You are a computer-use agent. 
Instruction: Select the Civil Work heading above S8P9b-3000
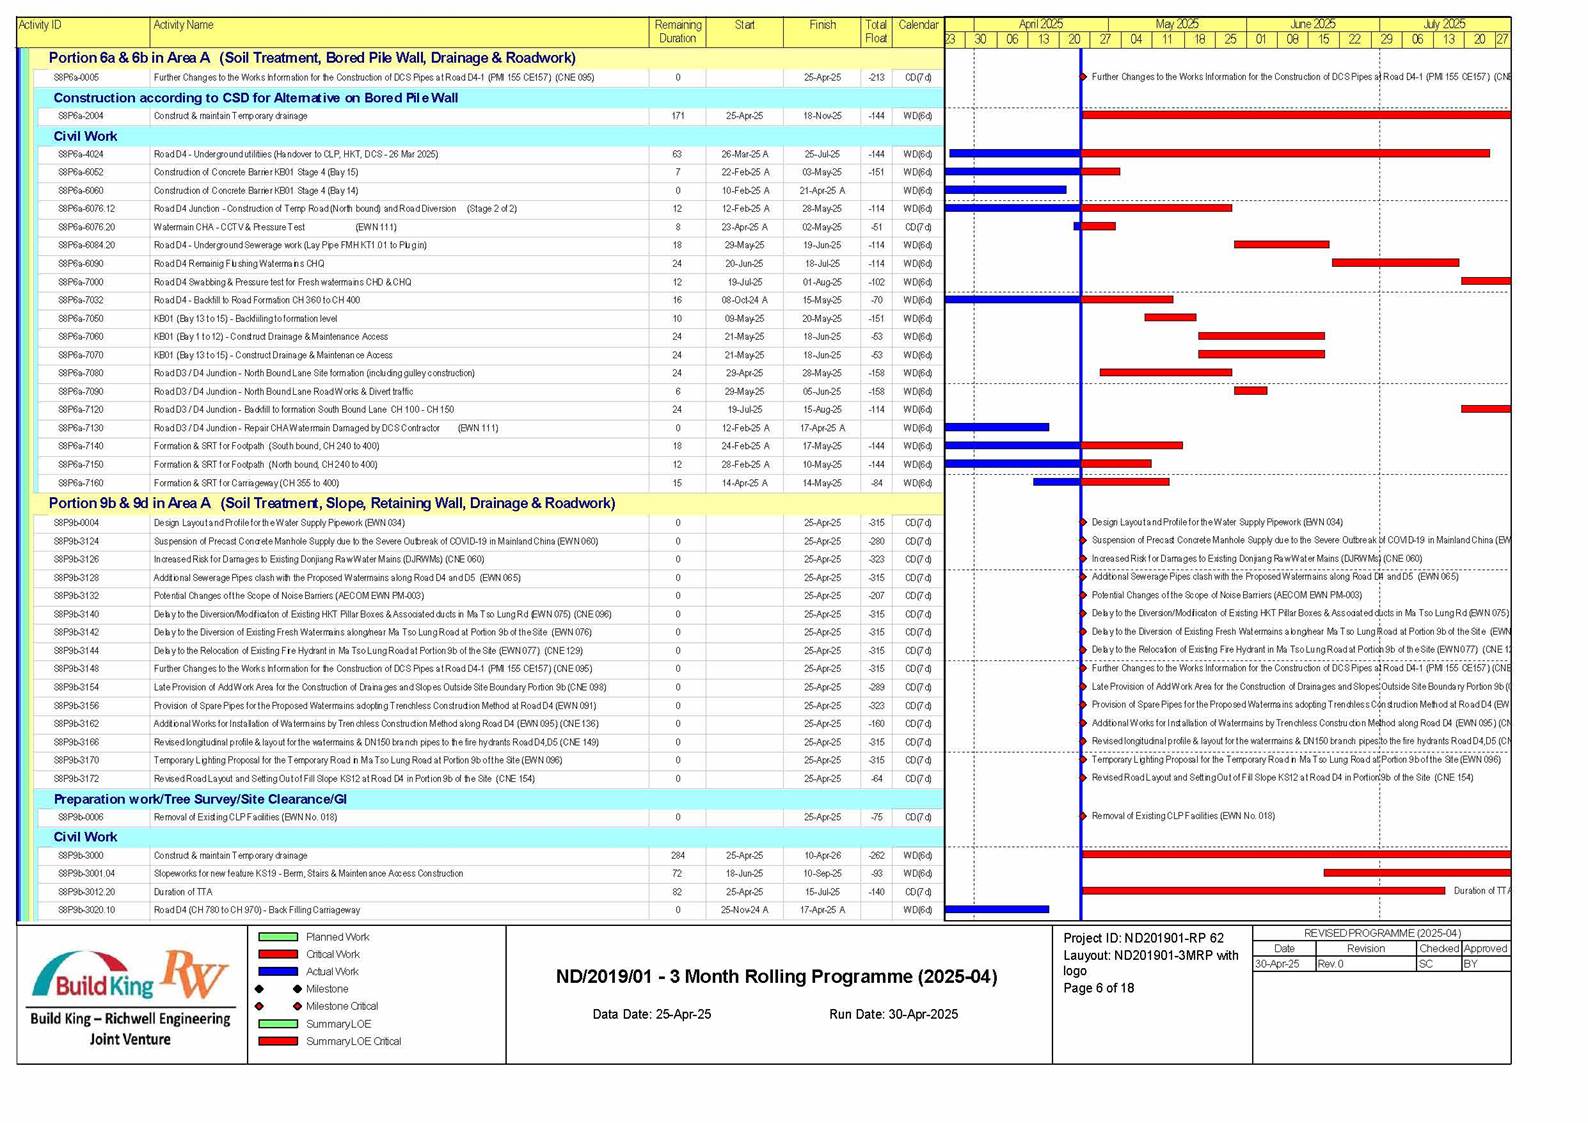click(85, 837)
